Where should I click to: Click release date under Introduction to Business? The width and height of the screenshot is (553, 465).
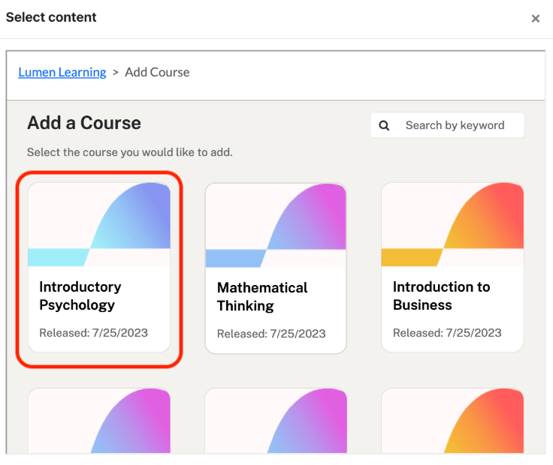[x=447, y=333]
